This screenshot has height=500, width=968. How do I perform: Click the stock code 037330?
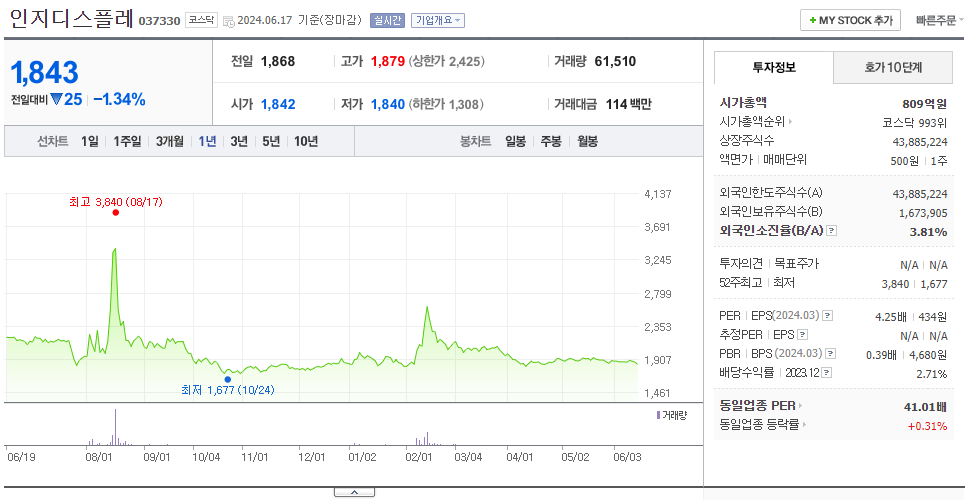[x=159, y=21]
